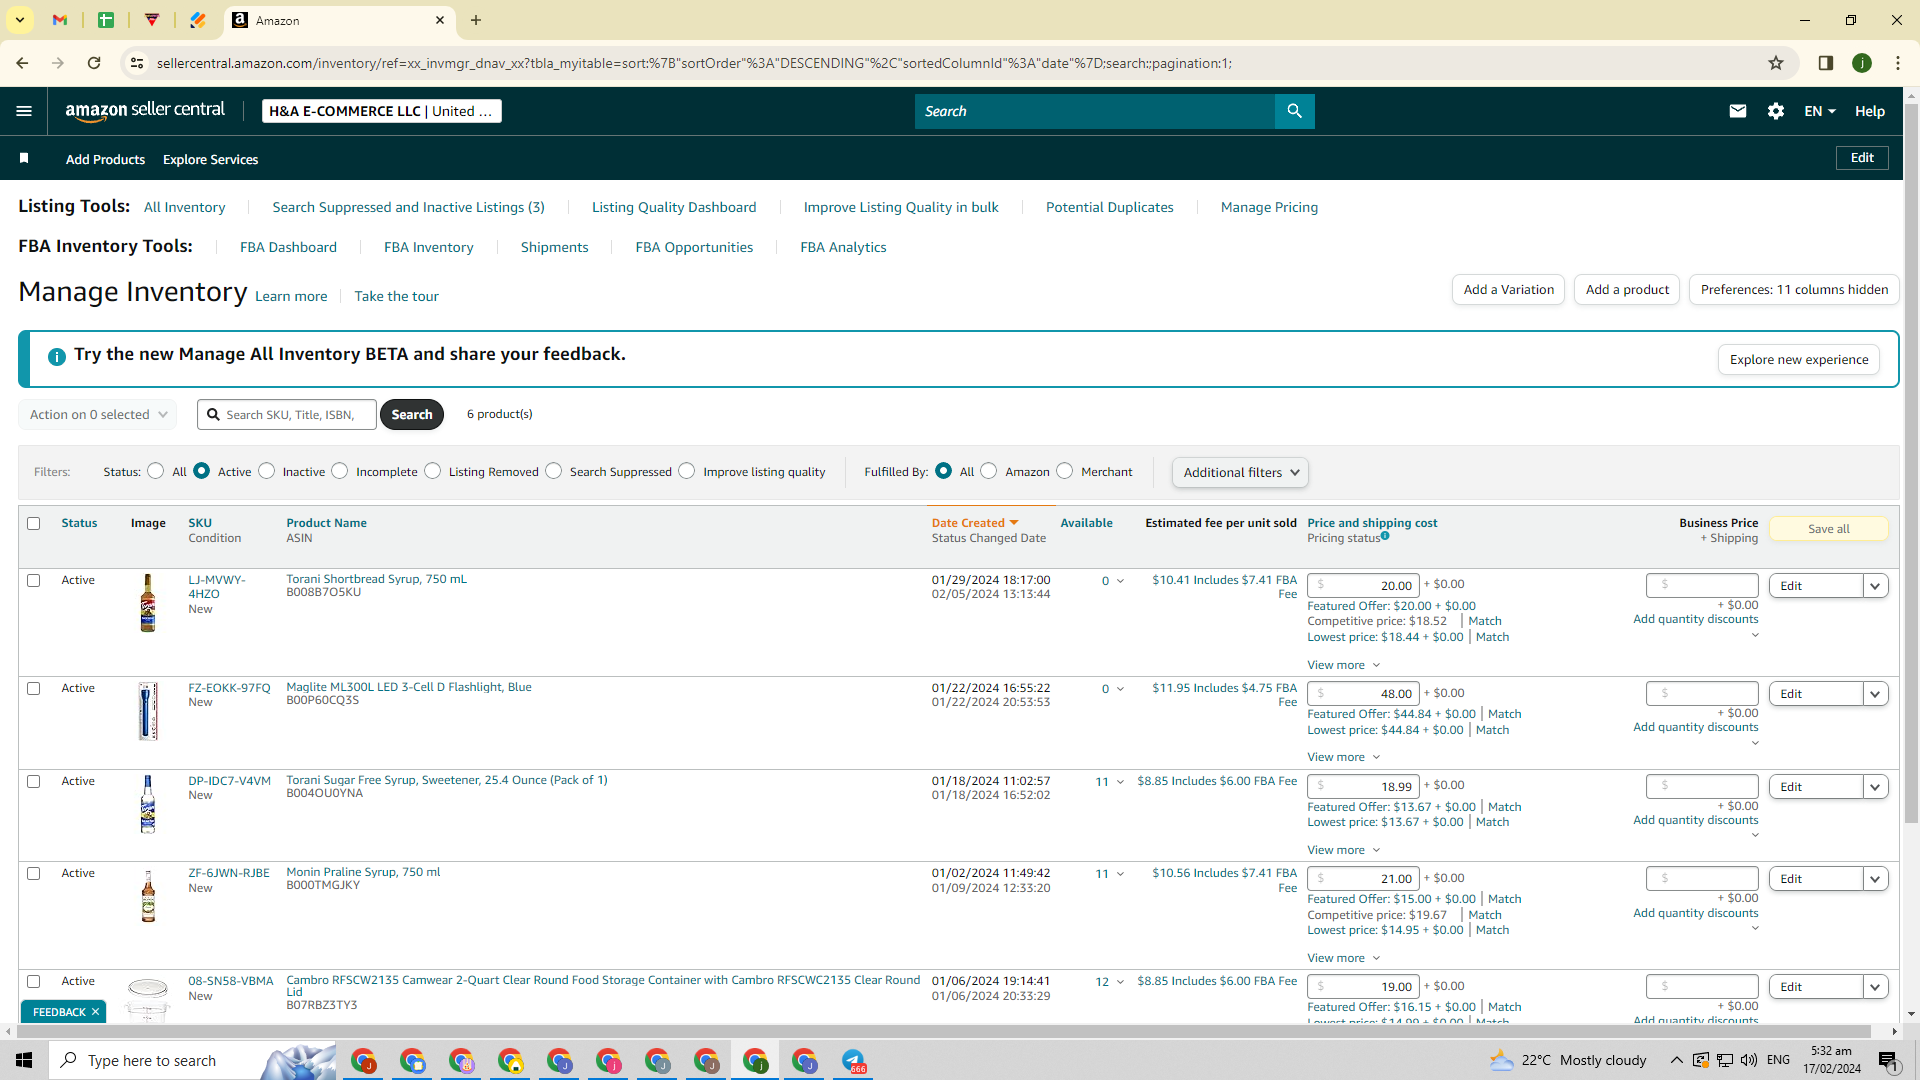Viewport: 1920px width, 1080px height.
Task: Close the FEEDBACK tab with its X
Action: pyautogui.click(x=95, y=1012)
